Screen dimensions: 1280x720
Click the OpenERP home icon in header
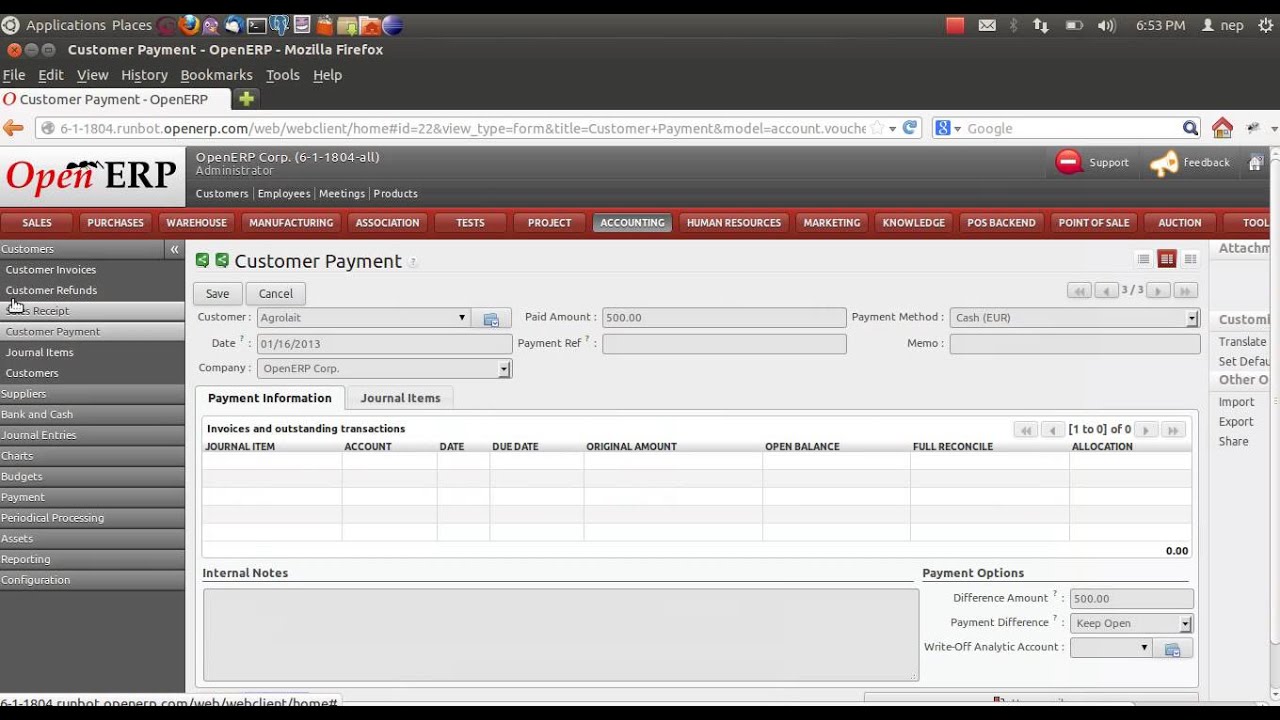pos(1256,162)
